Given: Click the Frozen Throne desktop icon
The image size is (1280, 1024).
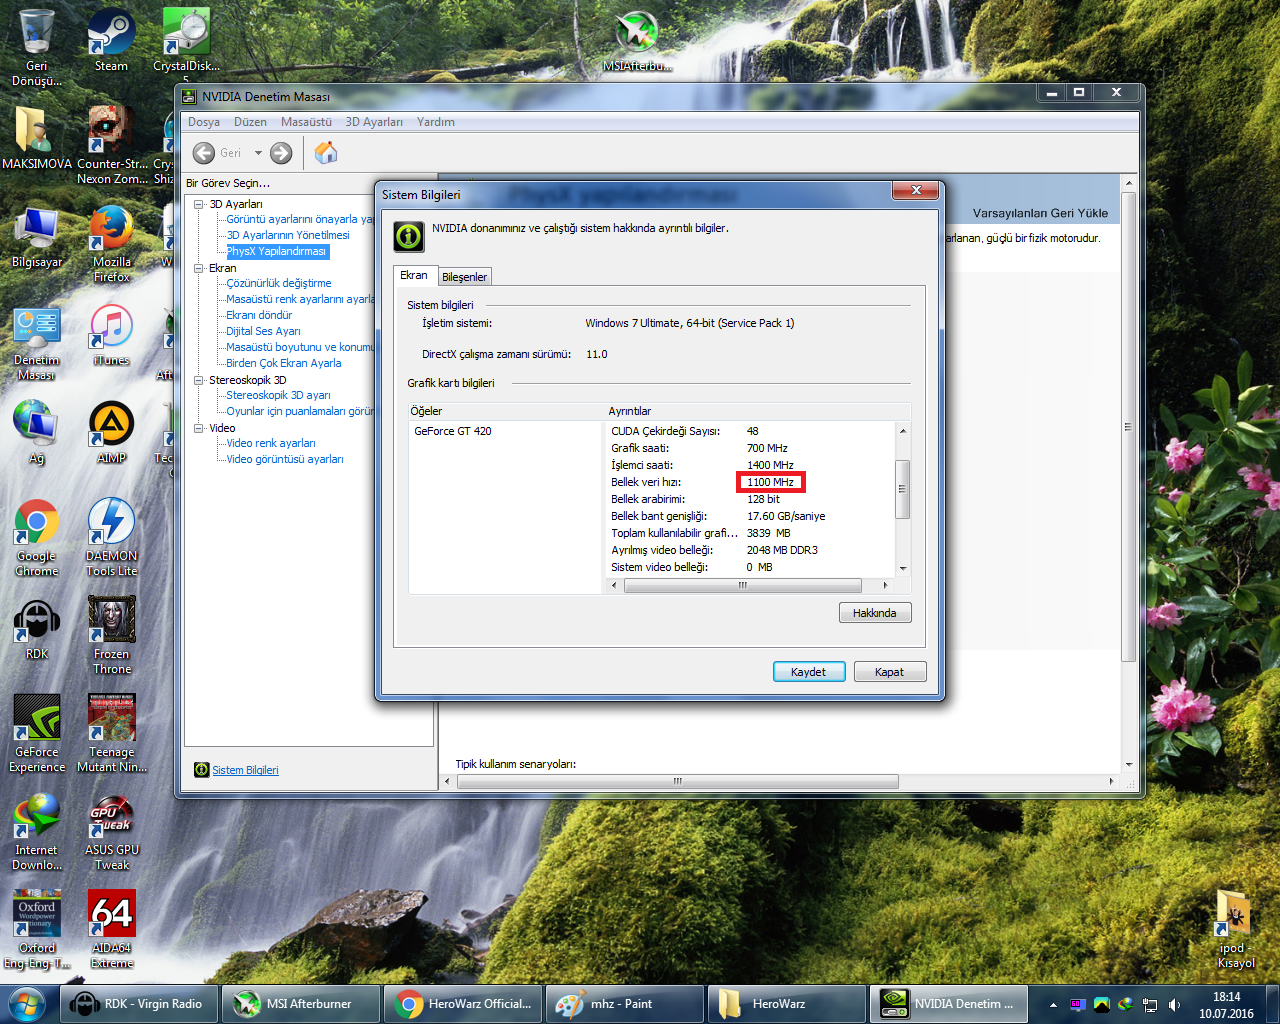Looking at the screenshot, I should [x=112, y=636].
